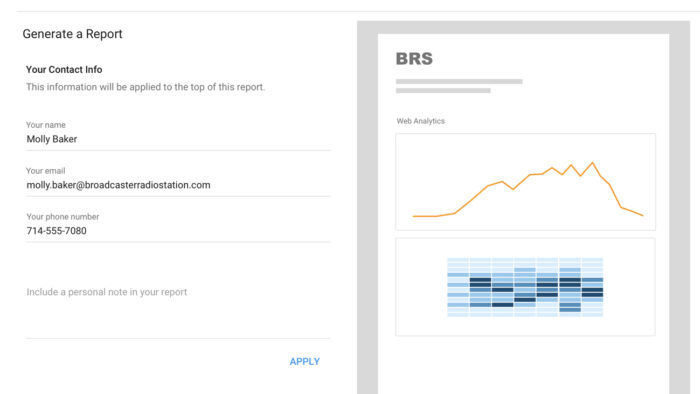
Task: Click the 'Your email' field label
Action: (46, 171)
